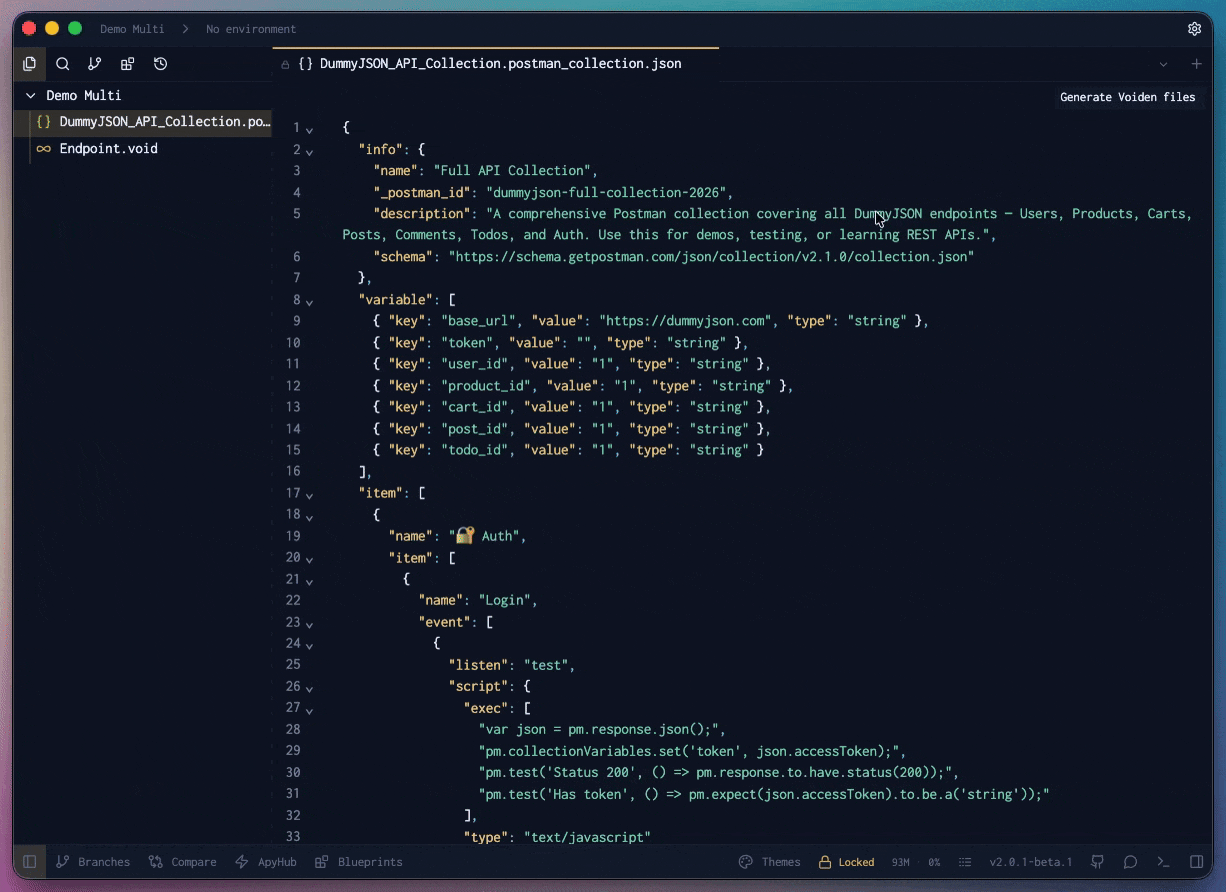Fold event array at line 23
Screen dimensions: 1226x892
[309, 624]
